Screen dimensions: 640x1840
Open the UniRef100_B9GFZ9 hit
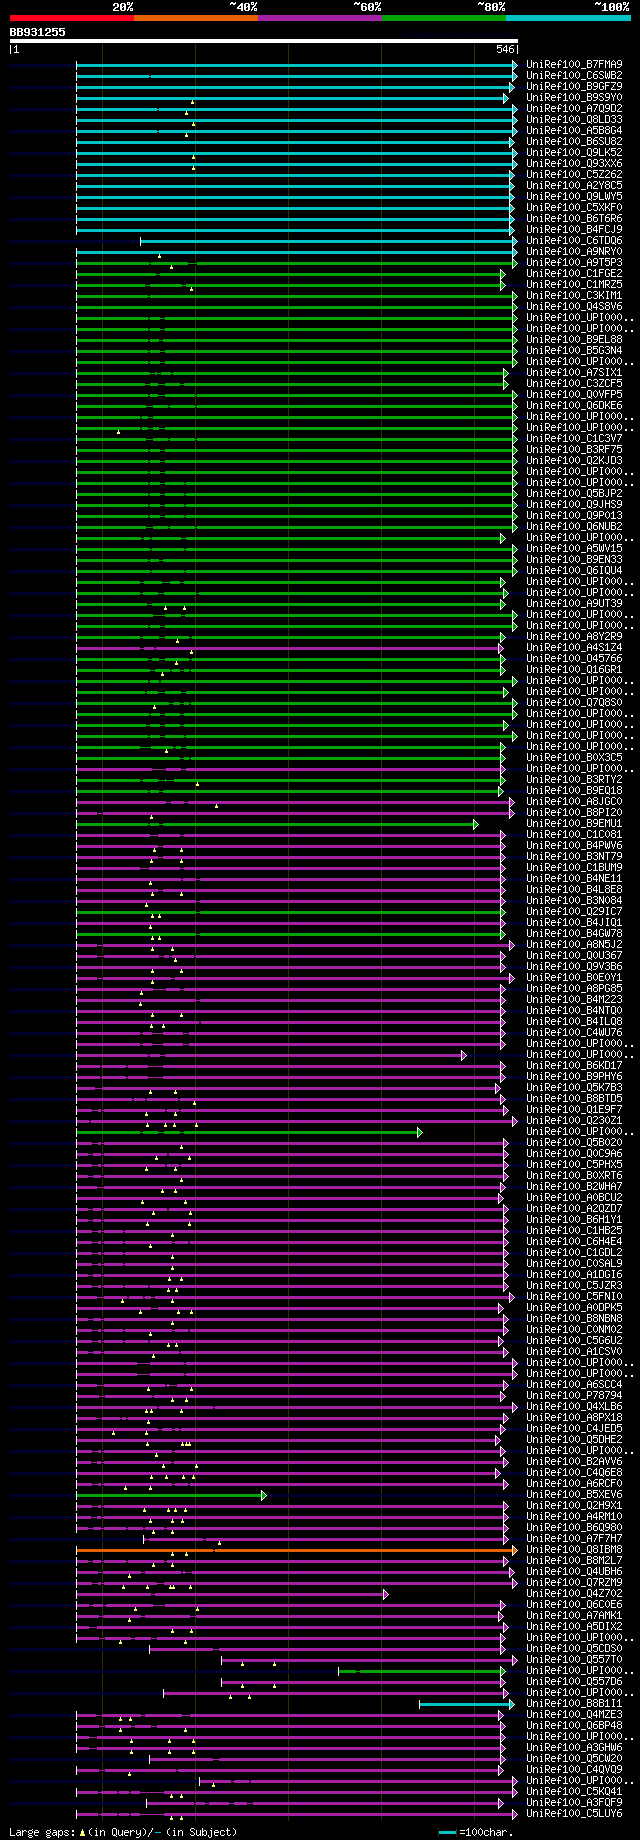tap(574, 87)
